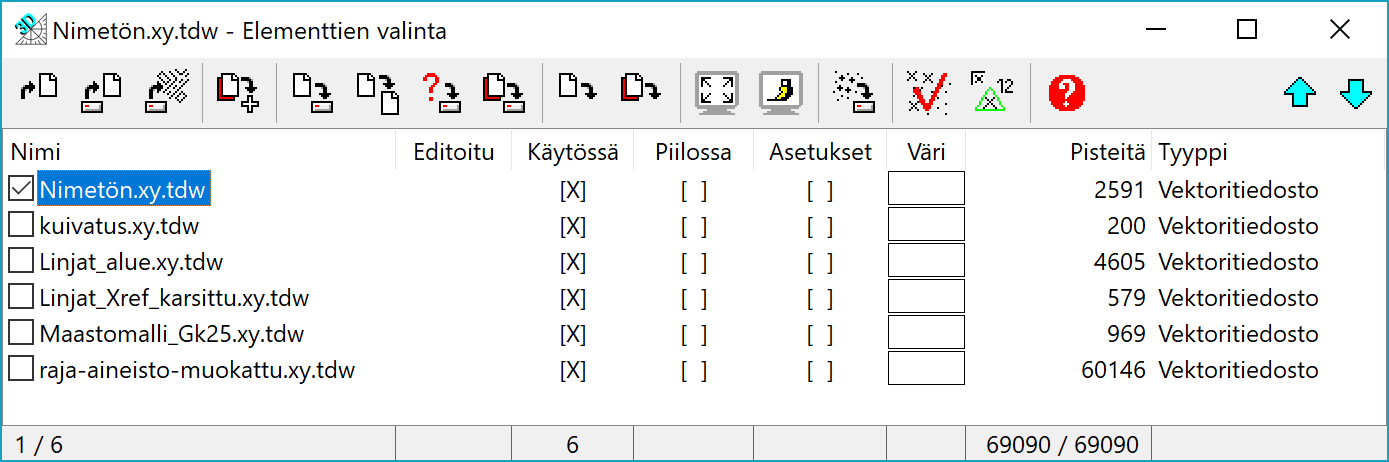Click the cyan down arrow icon
The height and width of the screenshot is (462, 1389).
point(1355,94)
